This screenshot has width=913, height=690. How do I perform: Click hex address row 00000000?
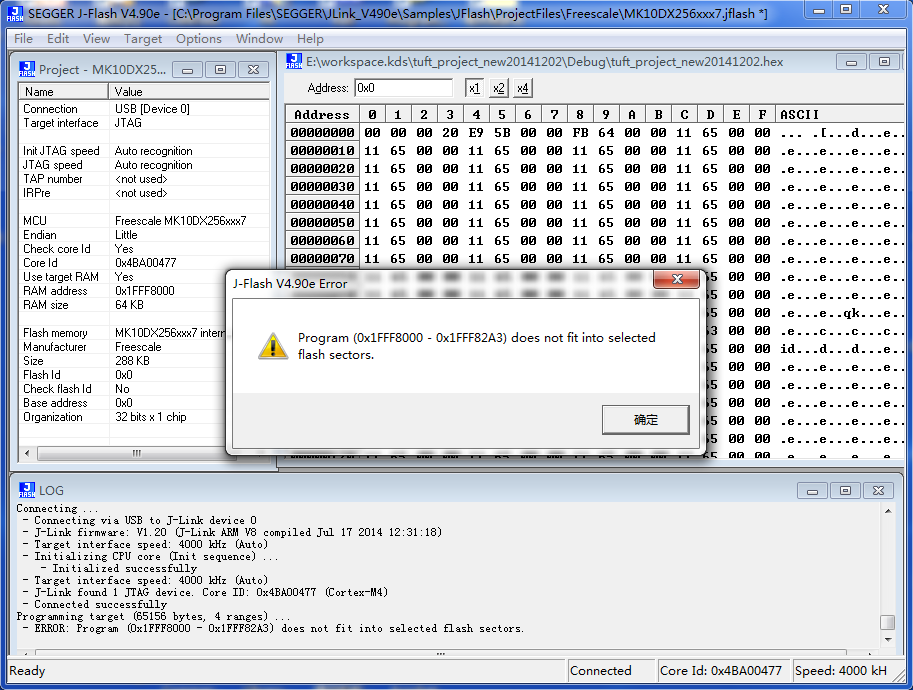[322, 133]
